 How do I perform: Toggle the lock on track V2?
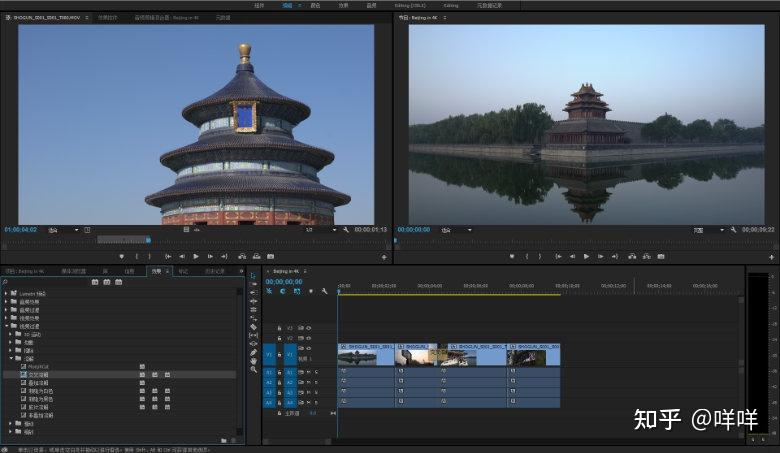(280, 338)
